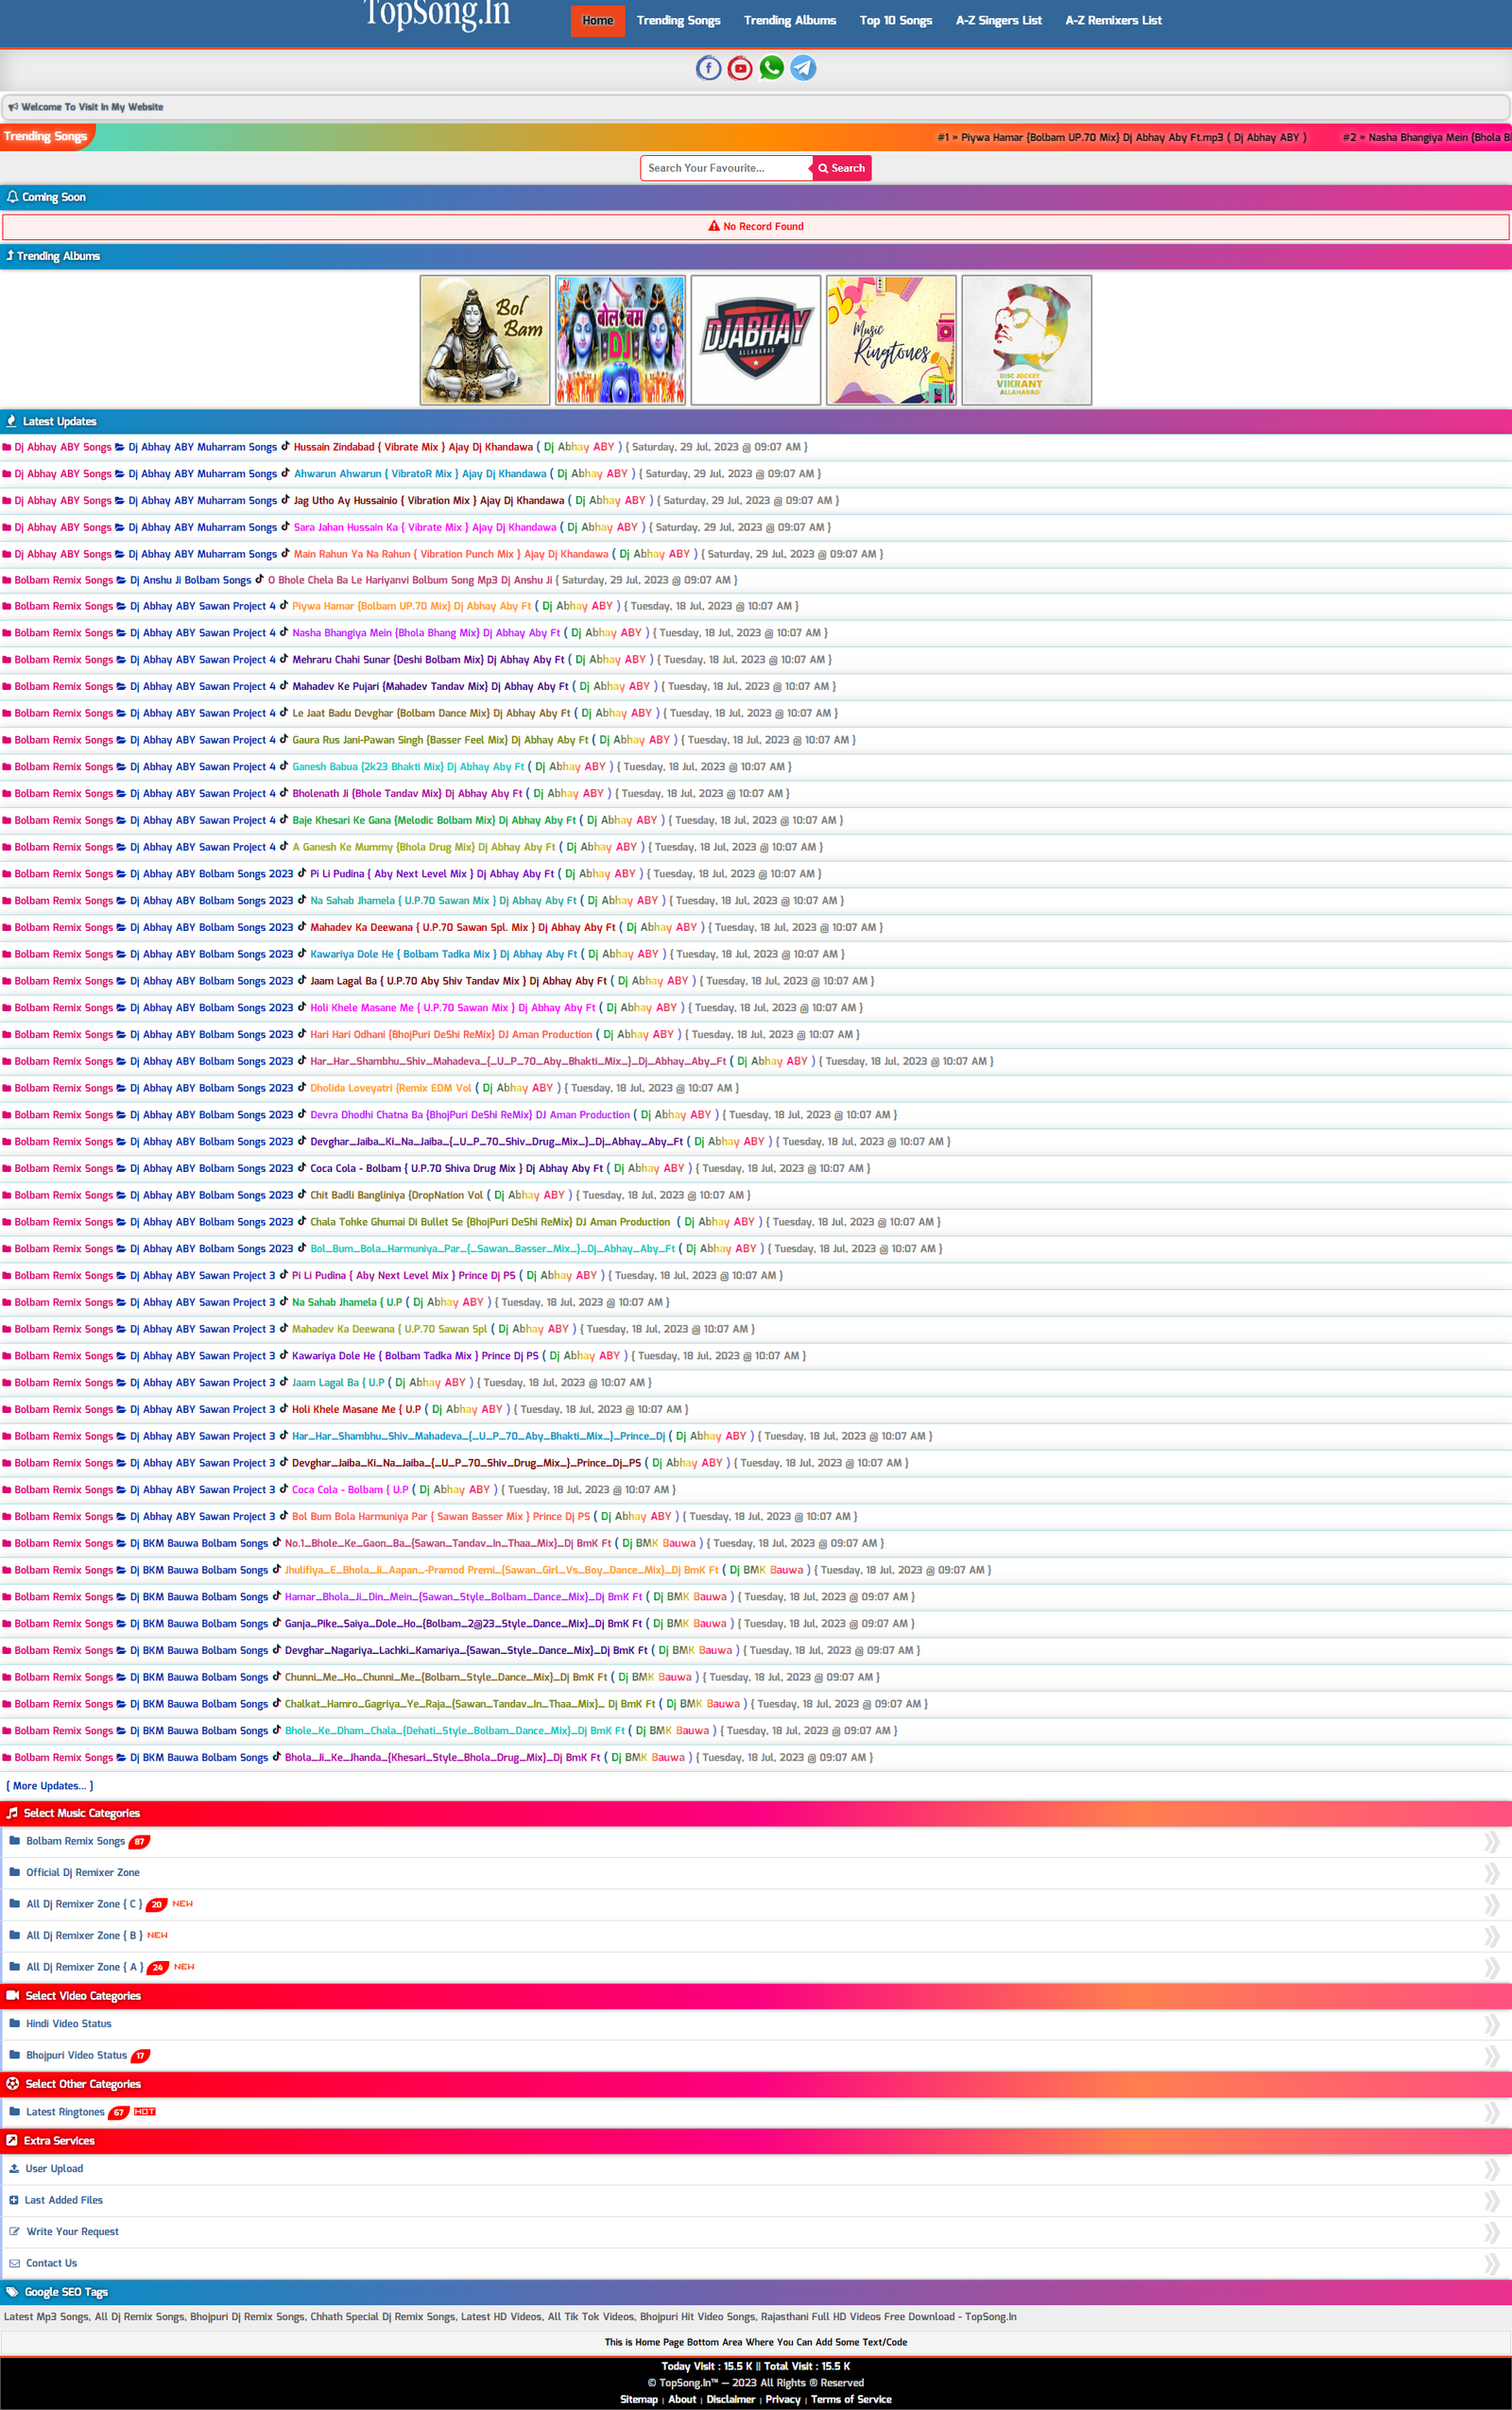1512x2410 pixels.
Task: Open the Trending Songs menu item
Action: 678,20
